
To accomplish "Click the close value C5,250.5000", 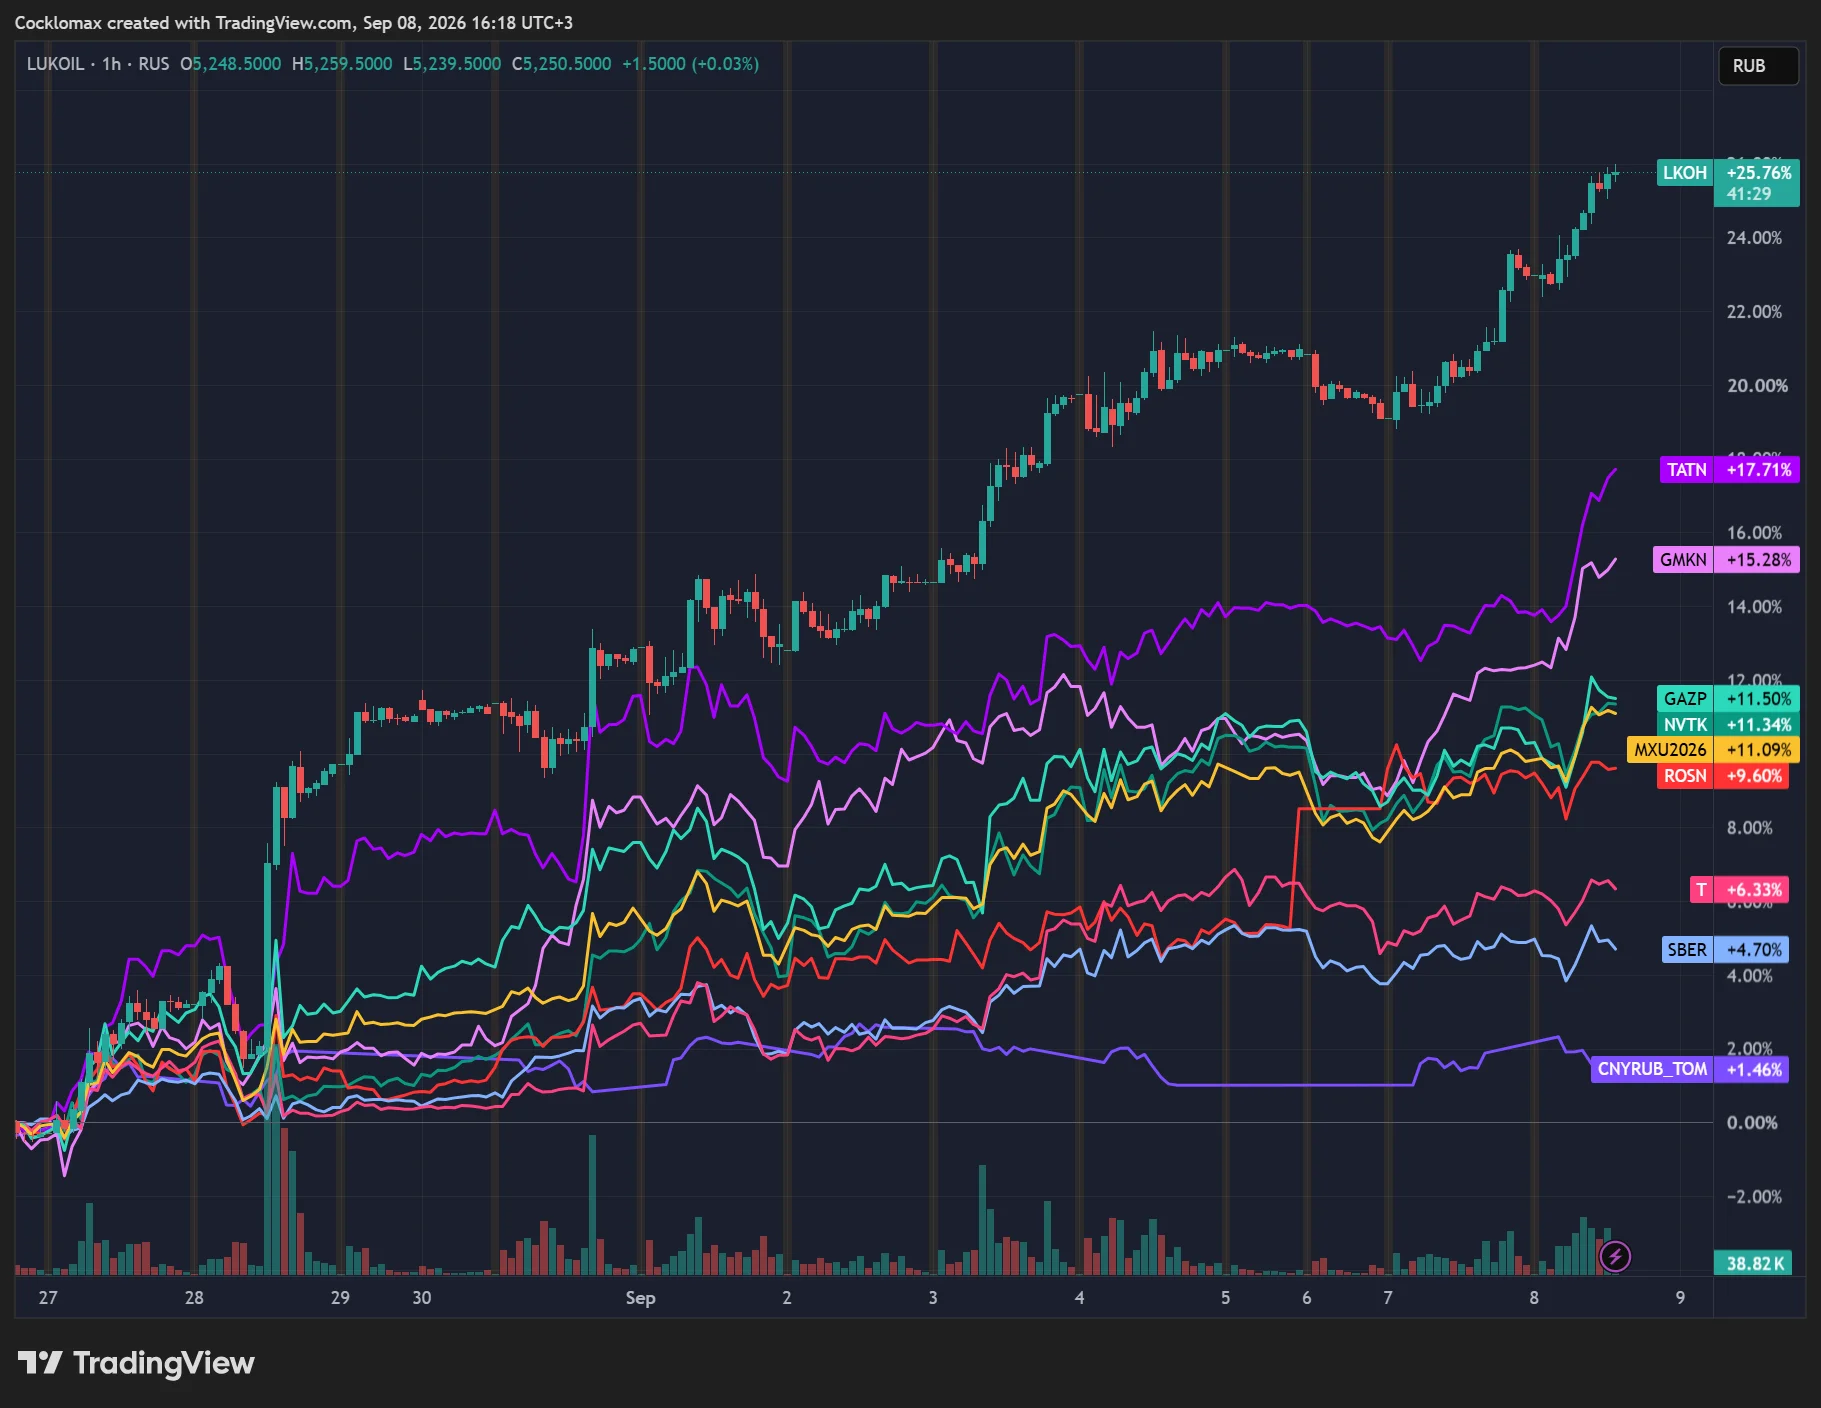I will click(x=562, y=64).
